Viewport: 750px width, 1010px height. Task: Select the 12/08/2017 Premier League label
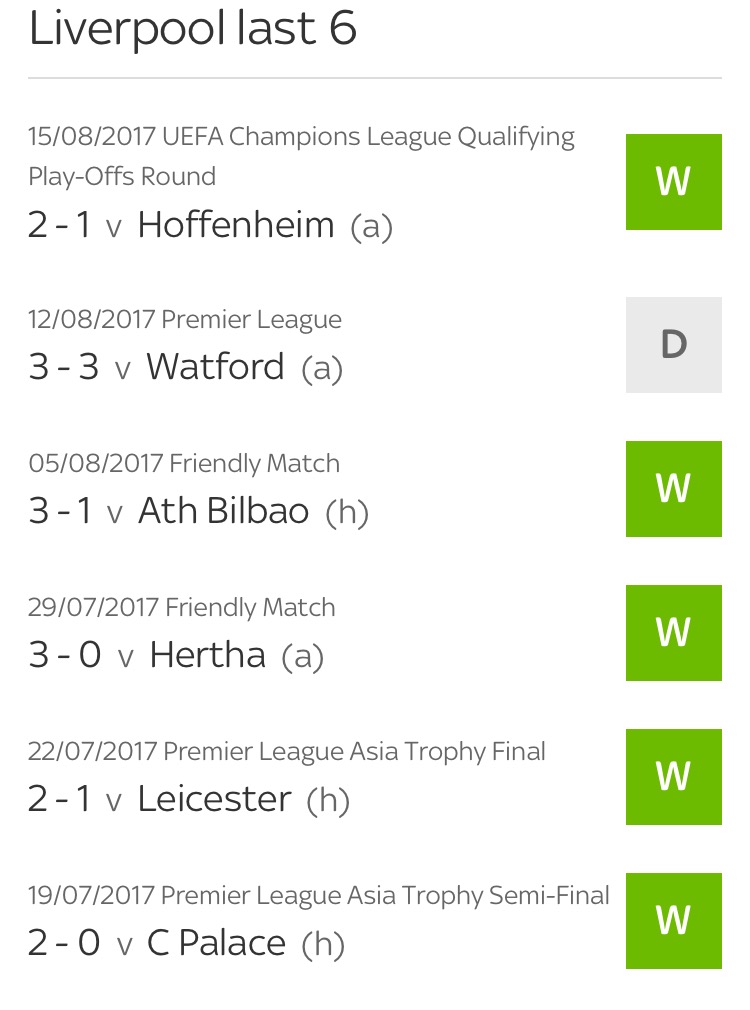coord(185,320)
